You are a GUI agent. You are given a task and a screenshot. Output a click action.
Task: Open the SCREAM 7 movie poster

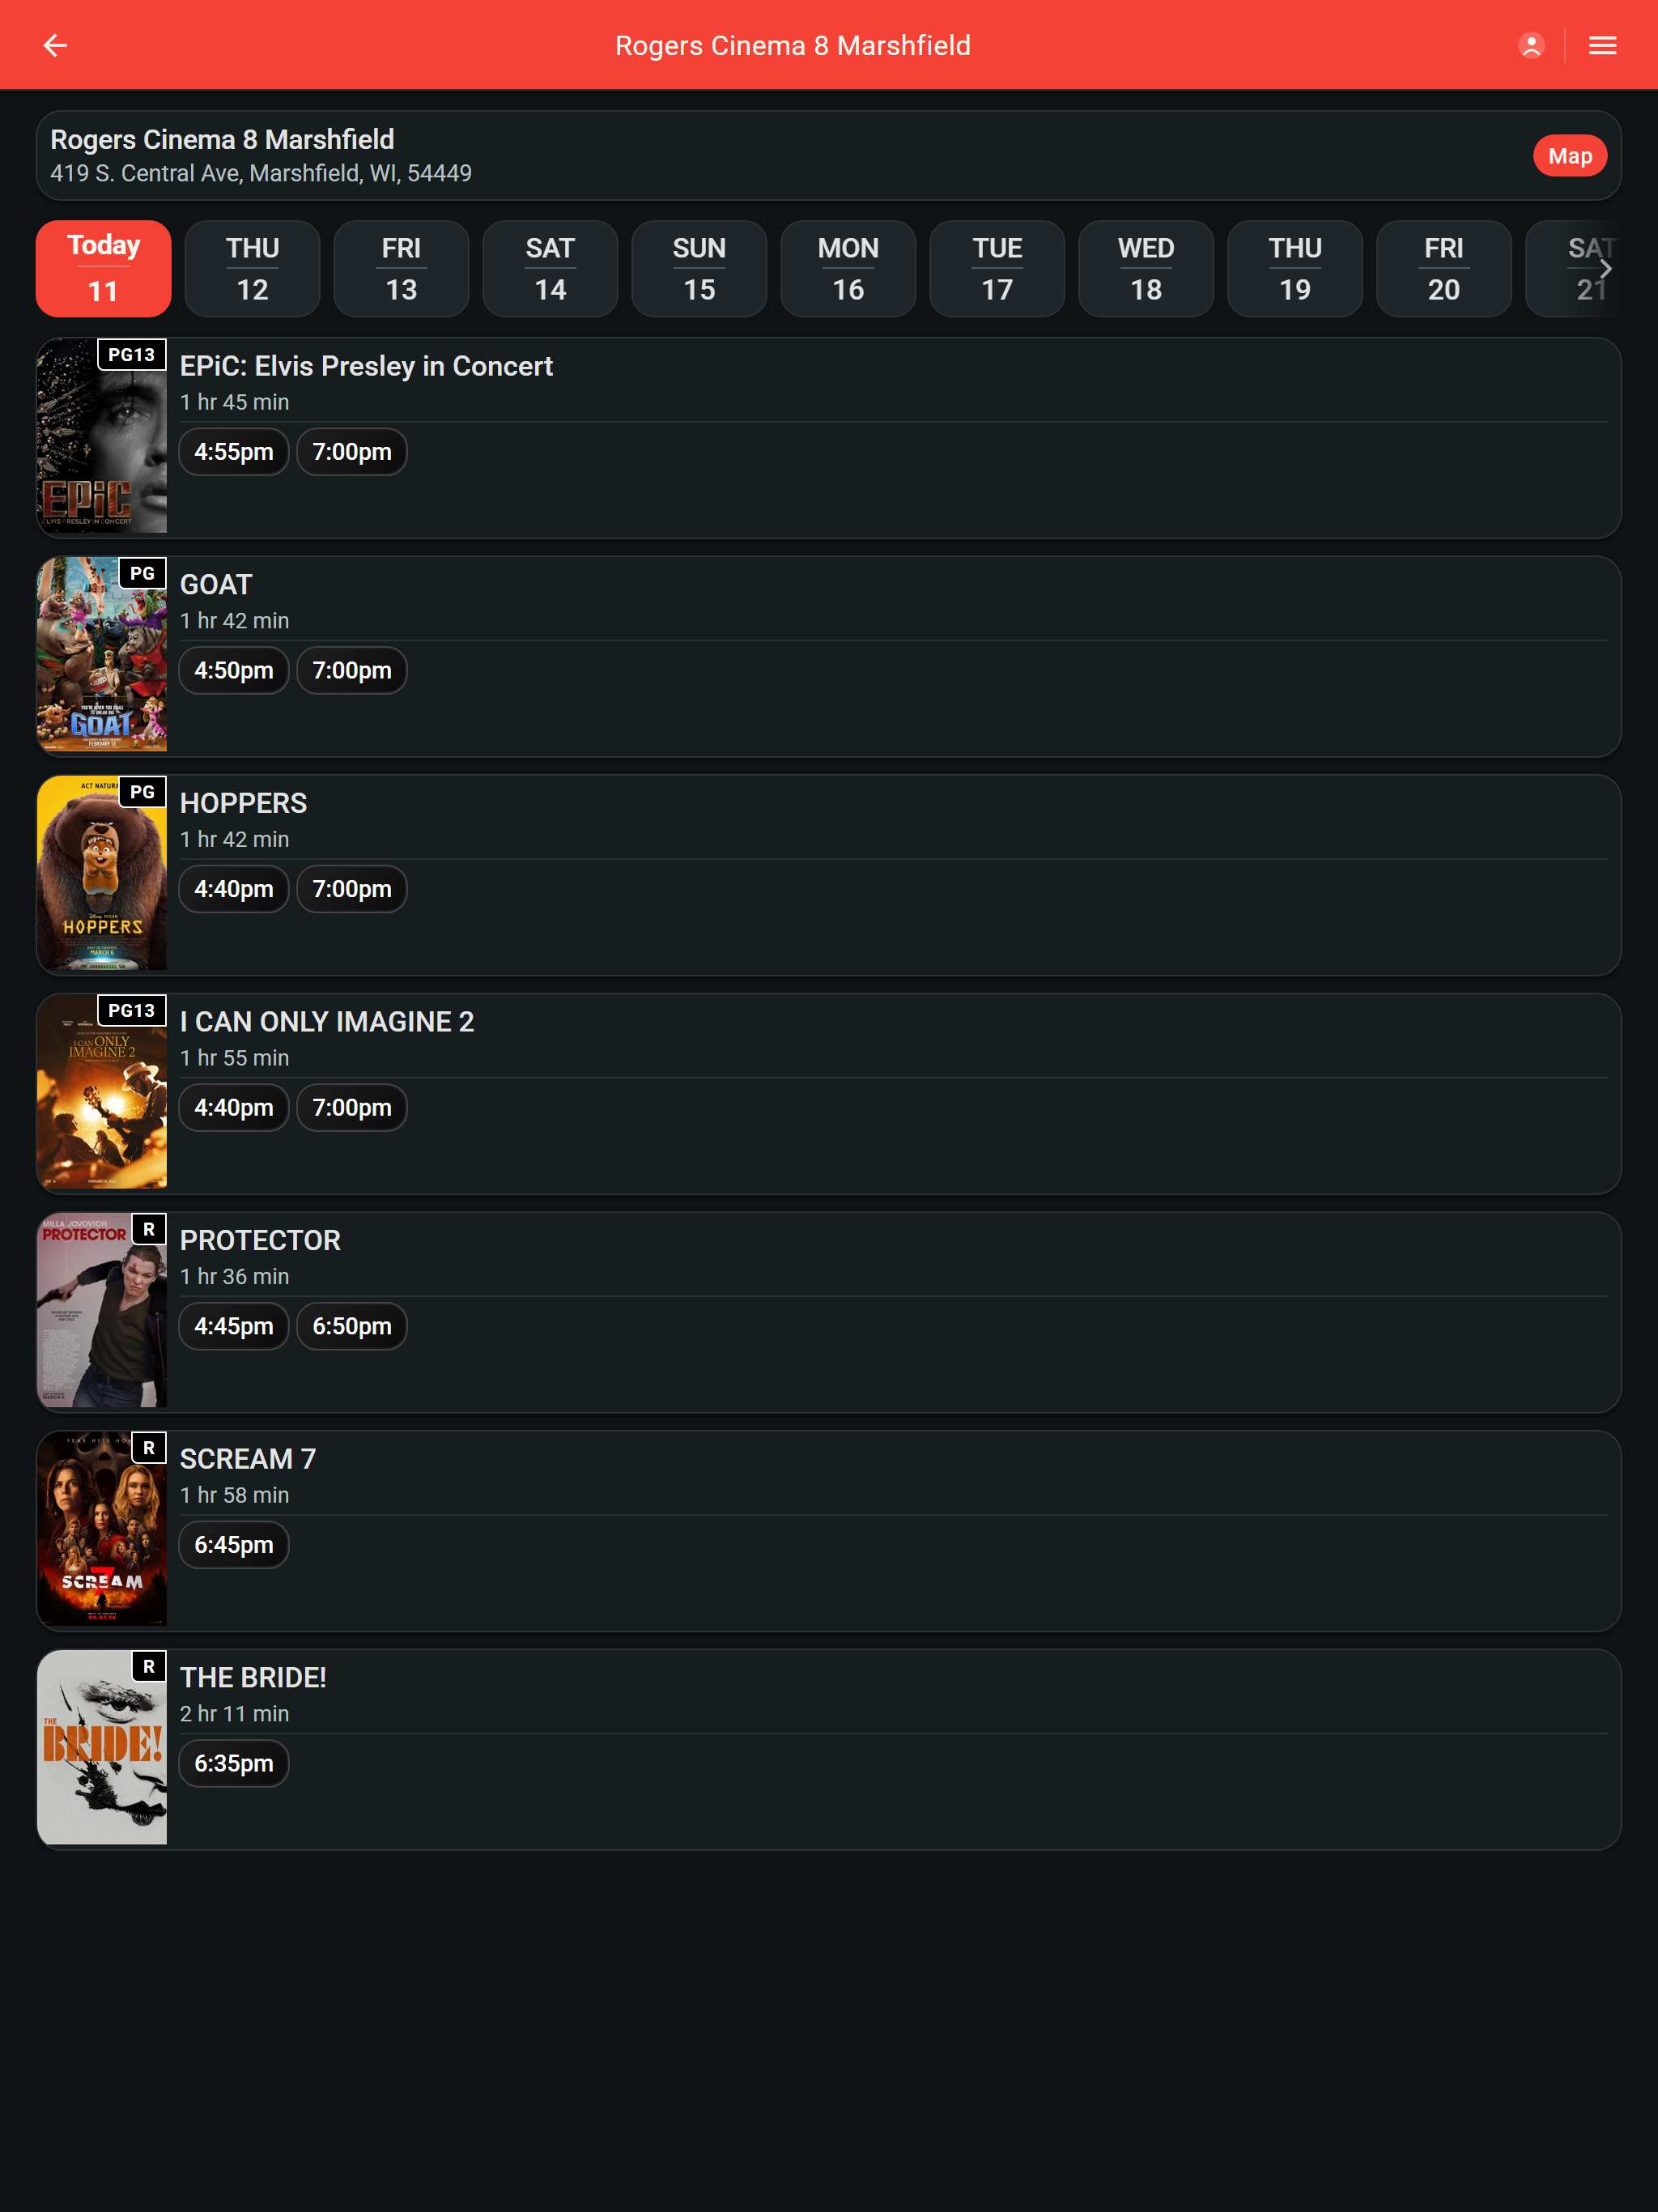coord(102,1529)
